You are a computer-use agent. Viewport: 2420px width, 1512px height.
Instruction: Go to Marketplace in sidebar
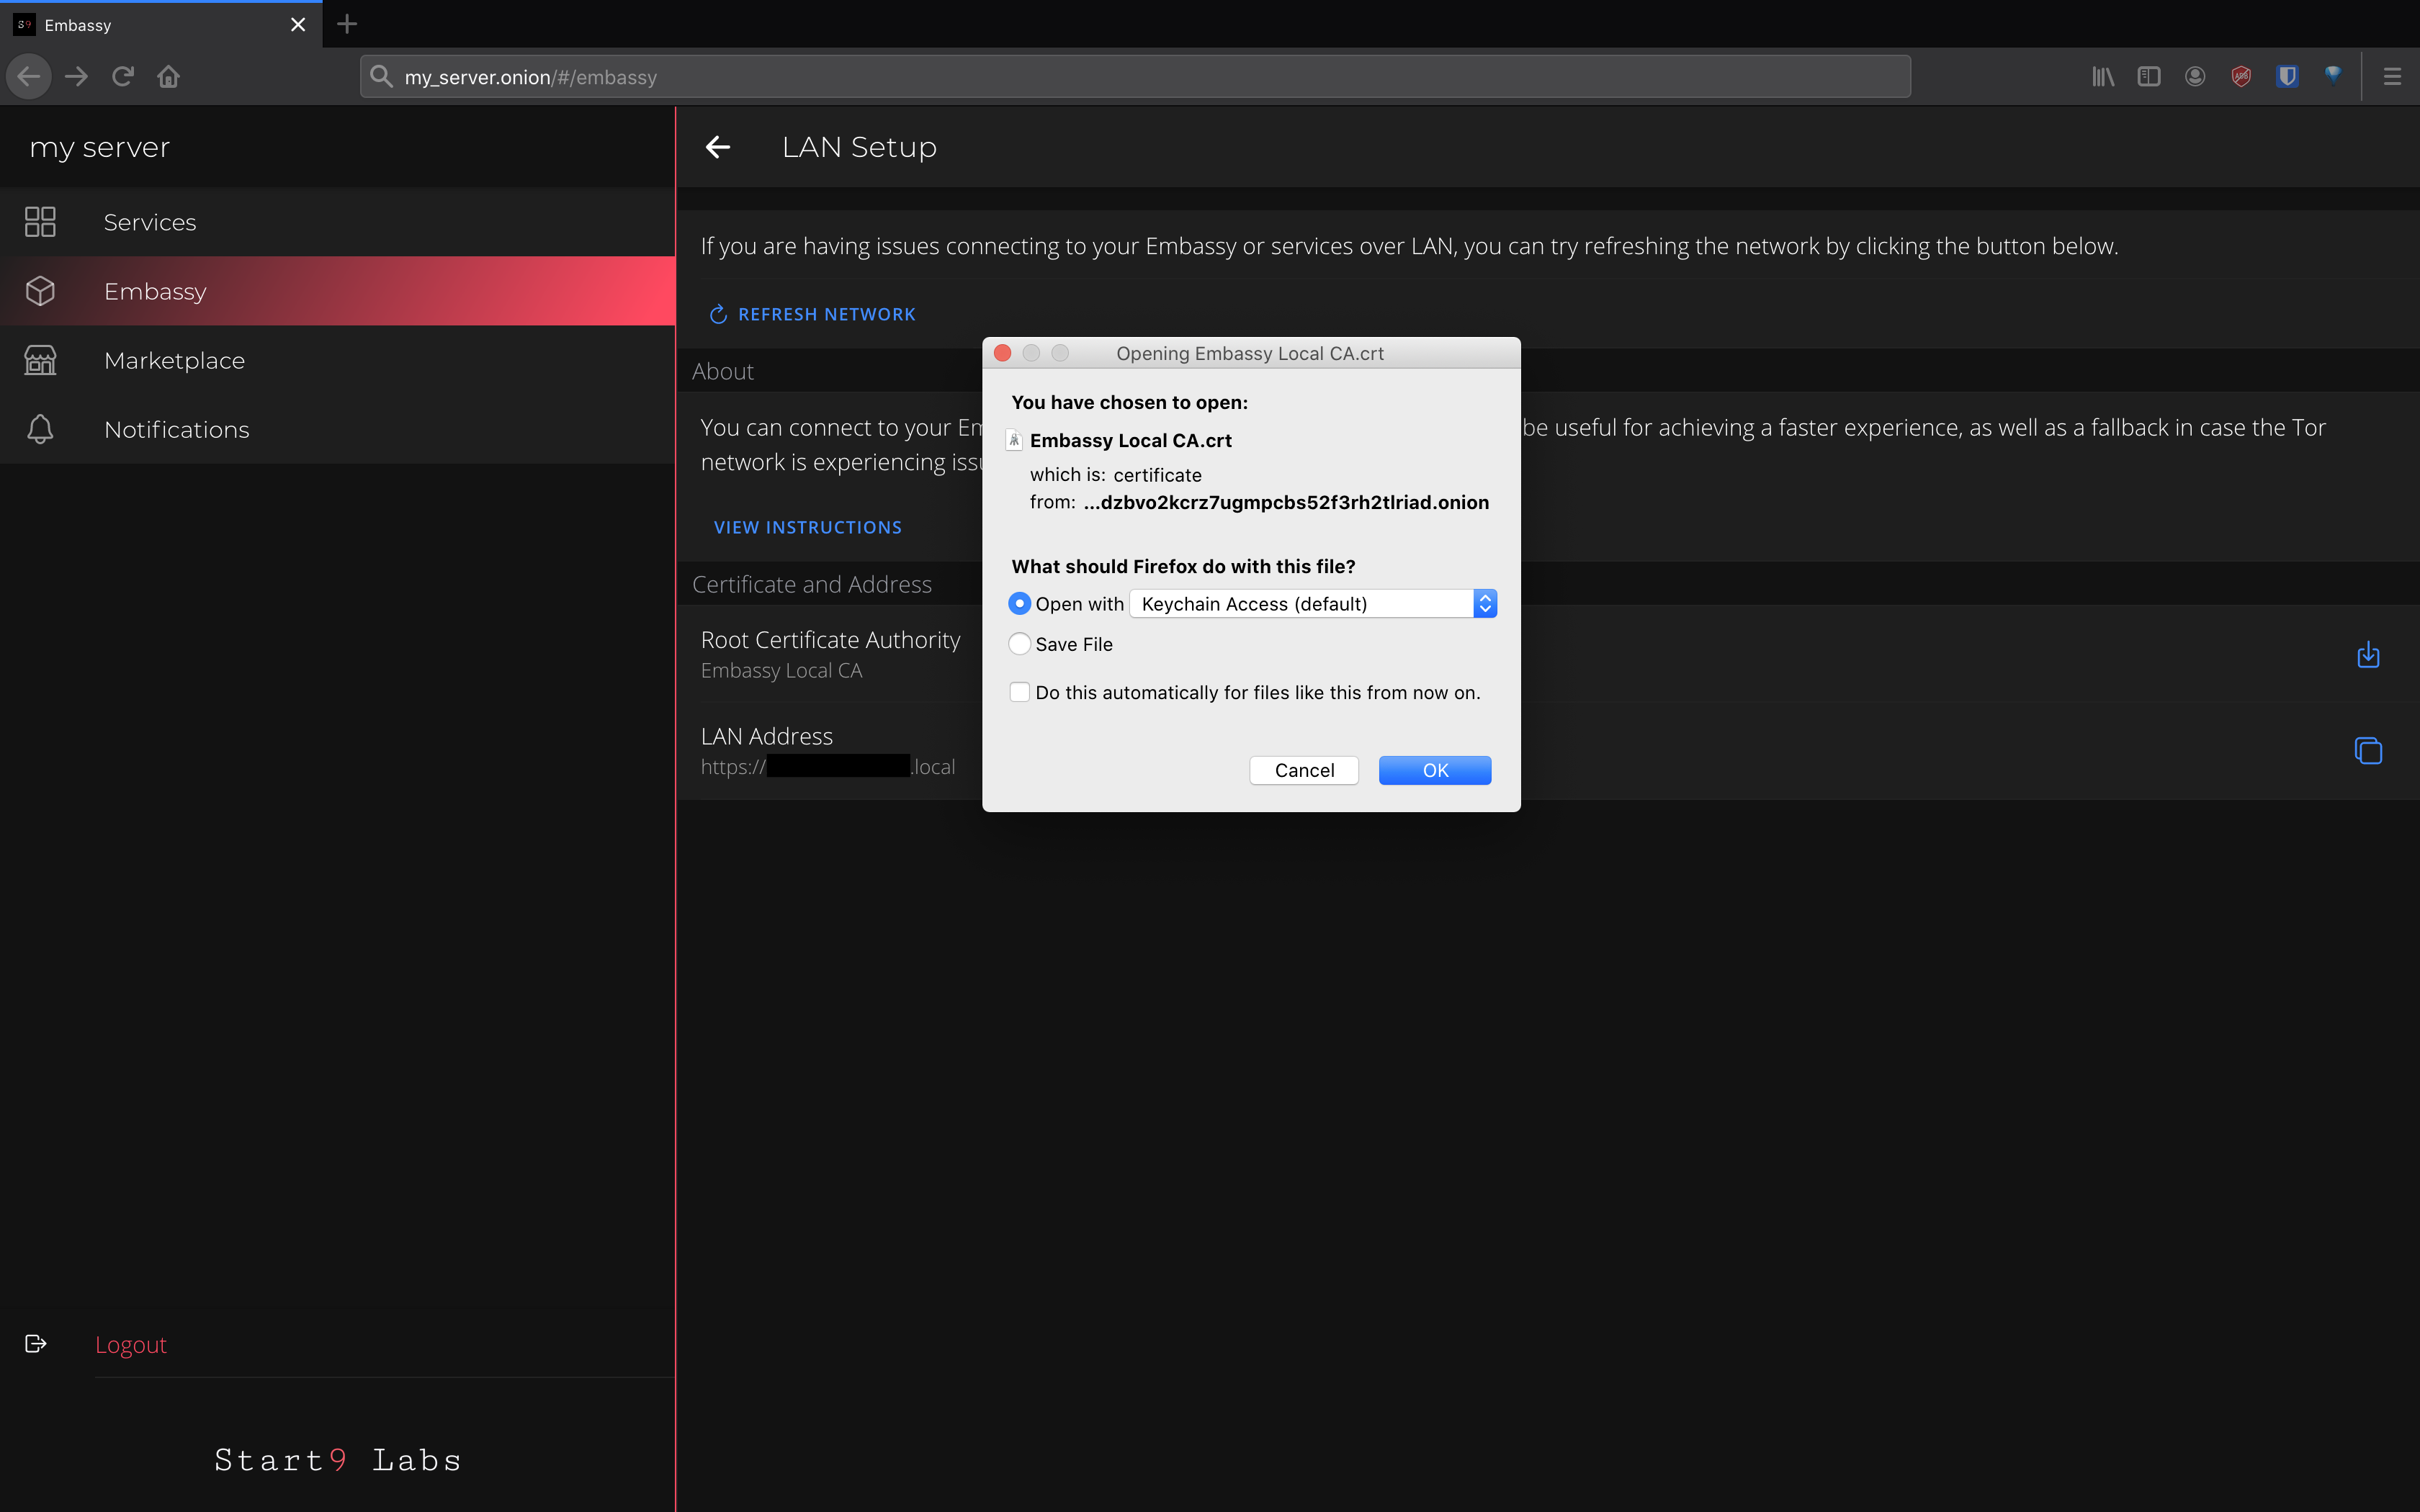click(x=174, y=360)
